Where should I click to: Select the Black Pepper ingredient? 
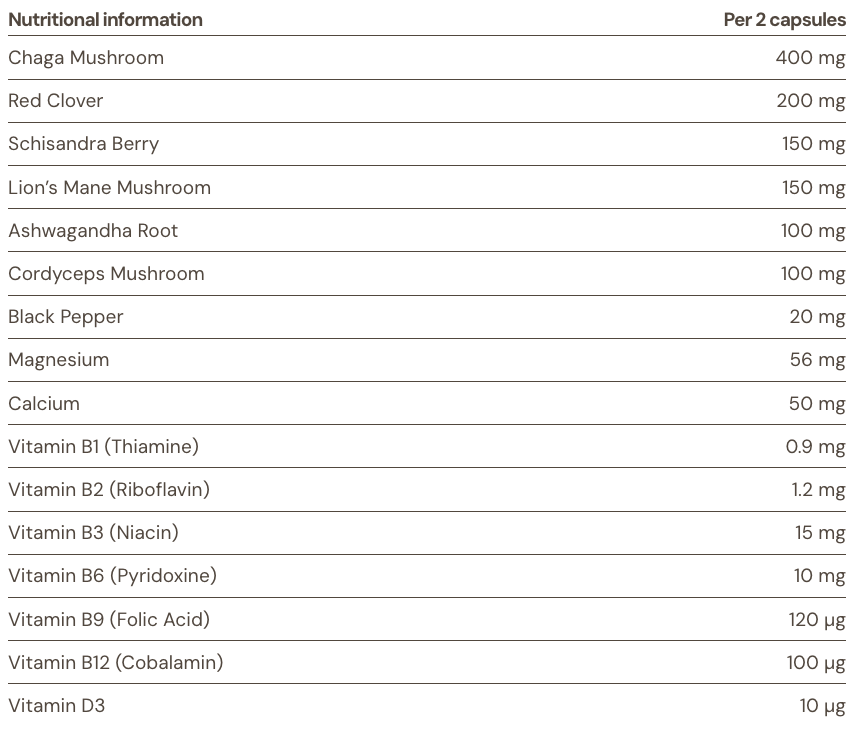(66, 317)
